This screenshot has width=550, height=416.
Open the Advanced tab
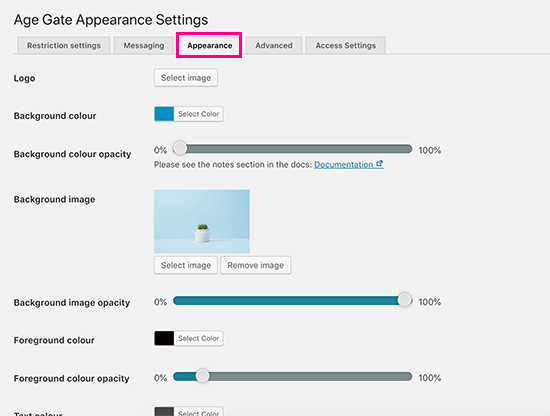(x=274, y=46)
